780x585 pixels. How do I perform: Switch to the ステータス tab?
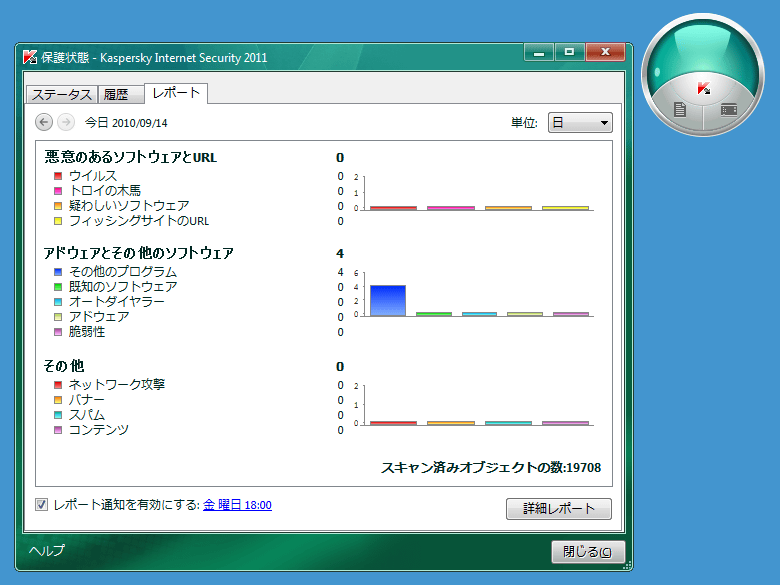click(62, 95)
